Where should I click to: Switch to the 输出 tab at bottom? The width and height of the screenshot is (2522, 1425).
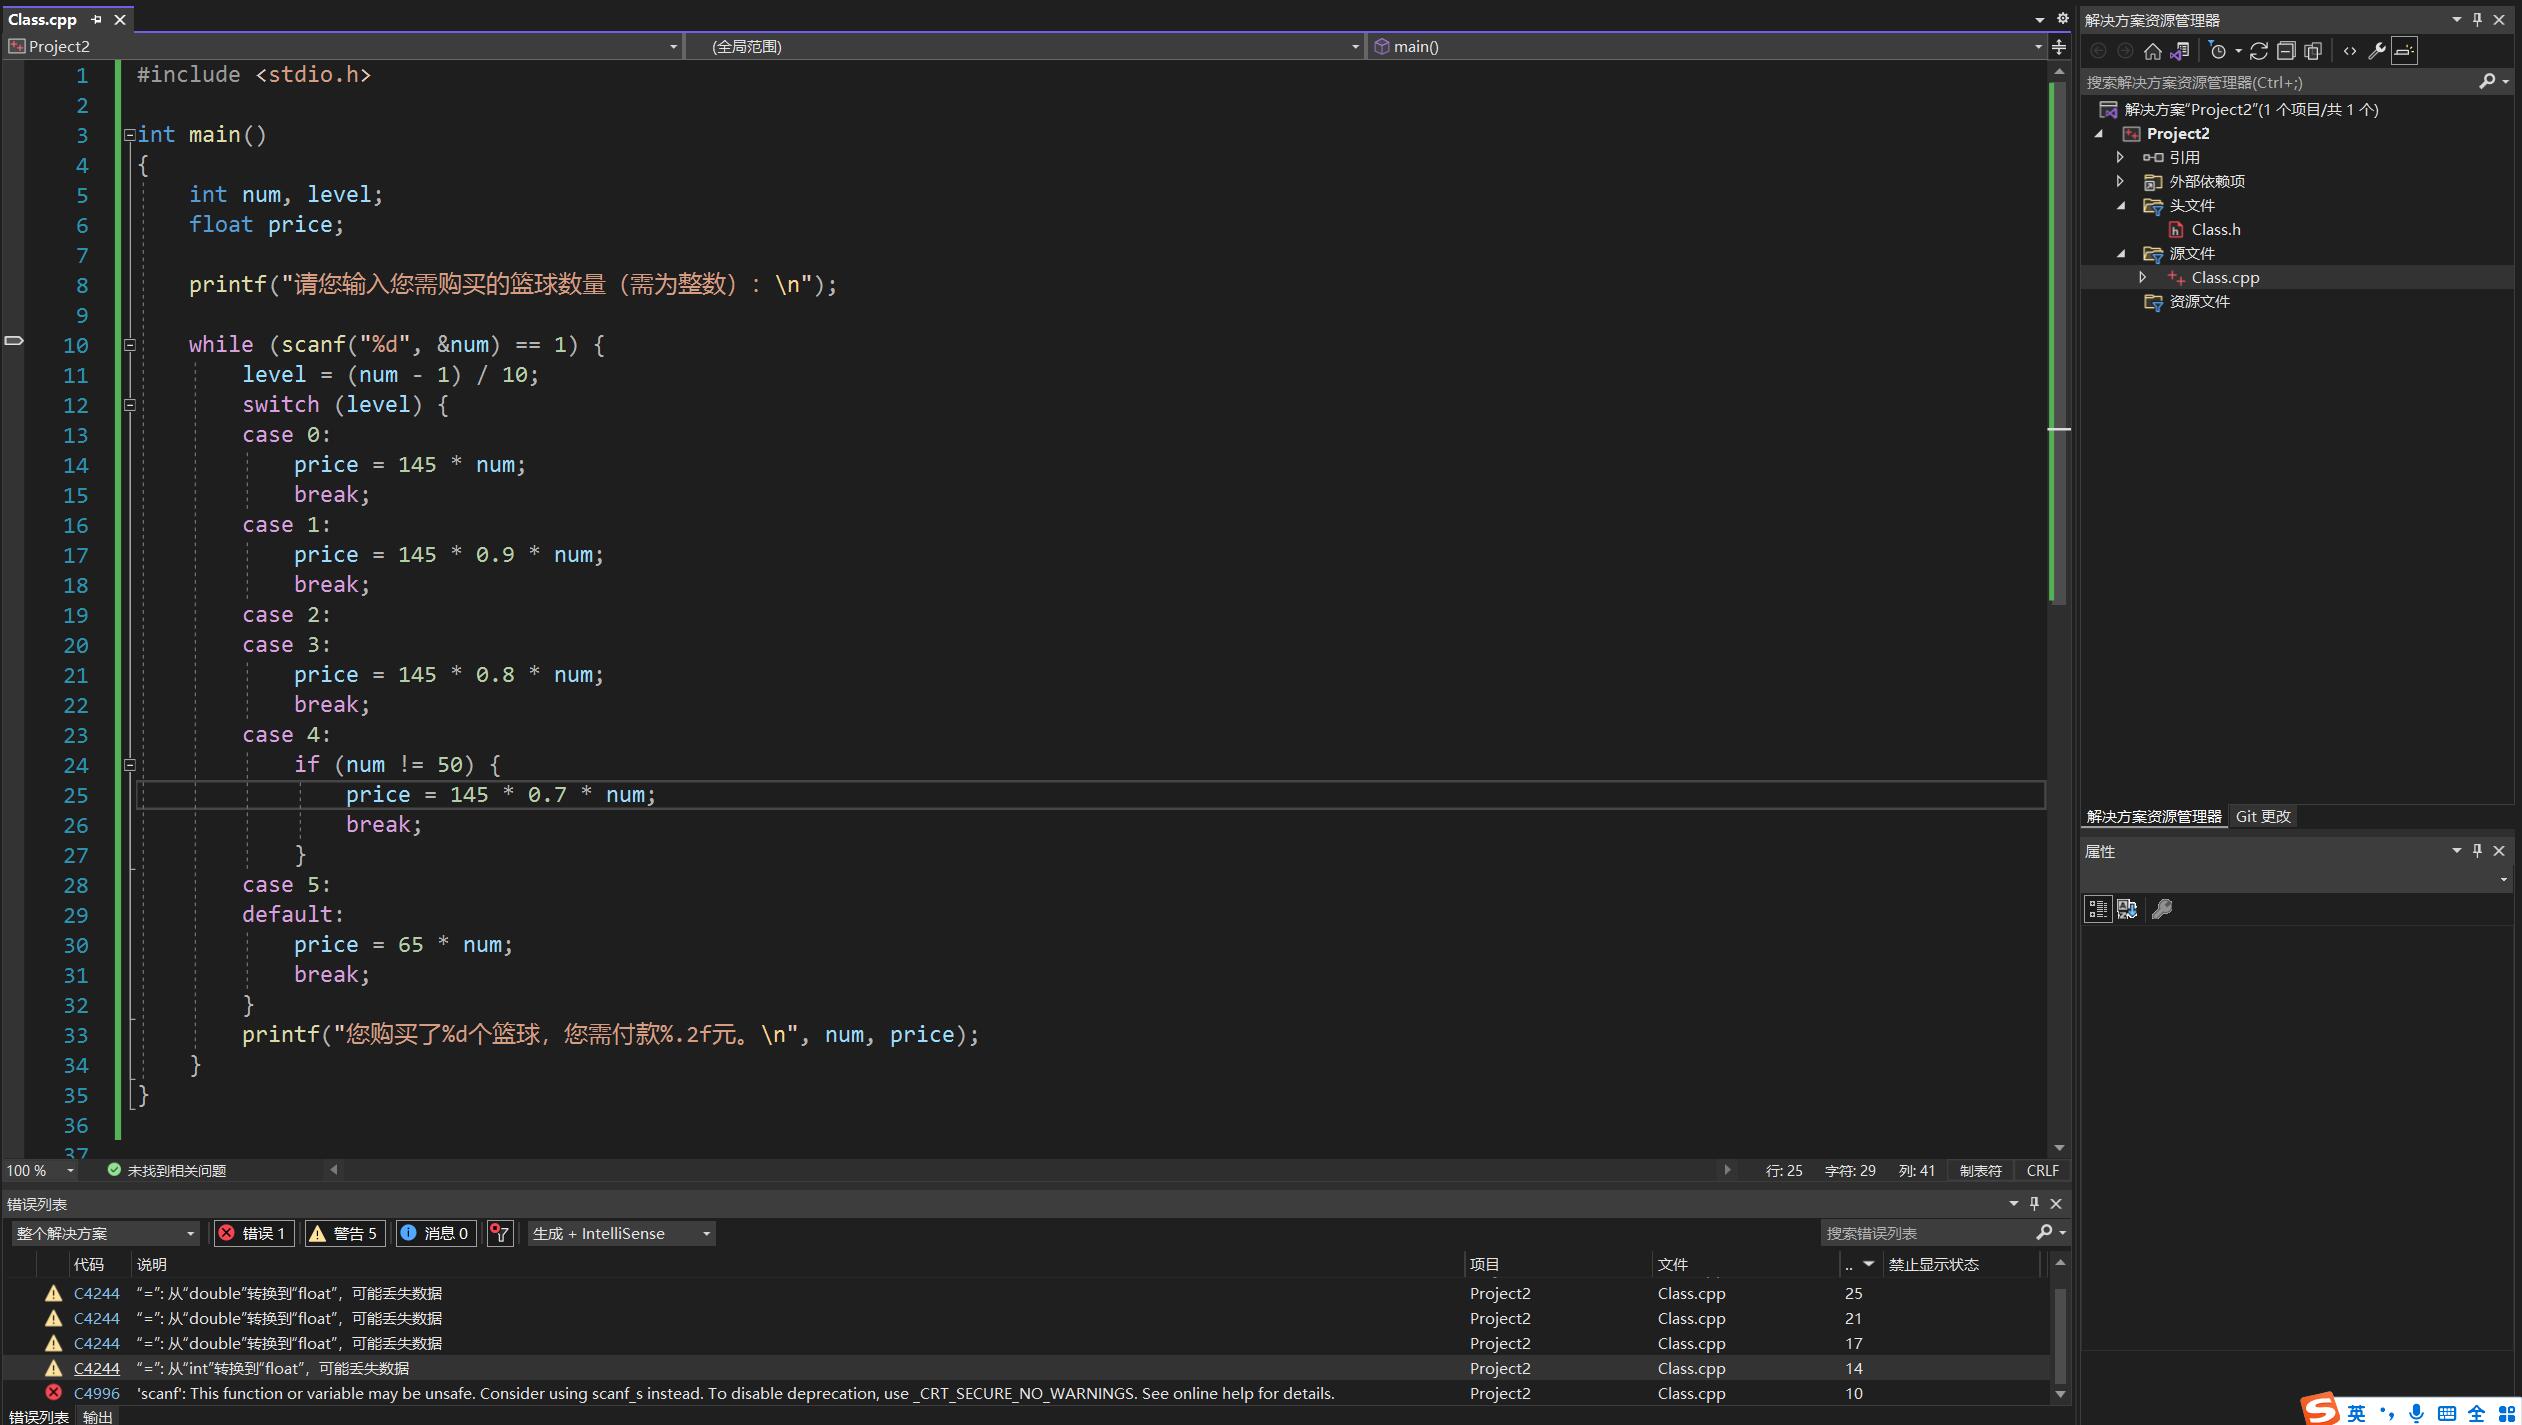(98, 1416)
